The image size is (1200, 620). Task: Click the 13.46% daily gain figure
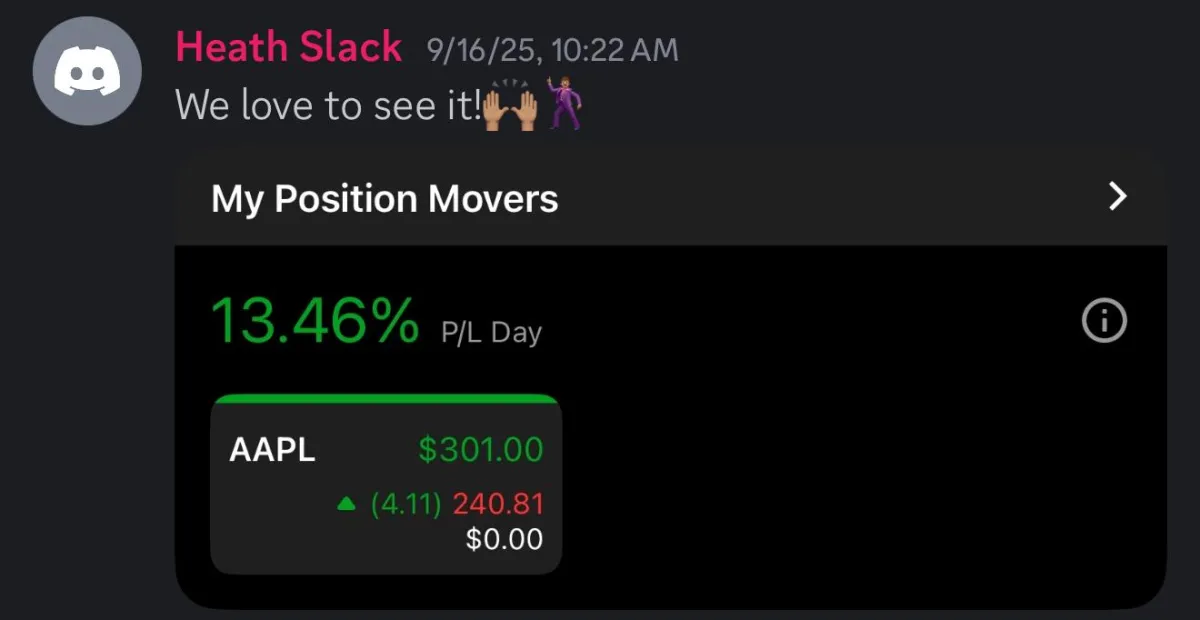[315, 322]
